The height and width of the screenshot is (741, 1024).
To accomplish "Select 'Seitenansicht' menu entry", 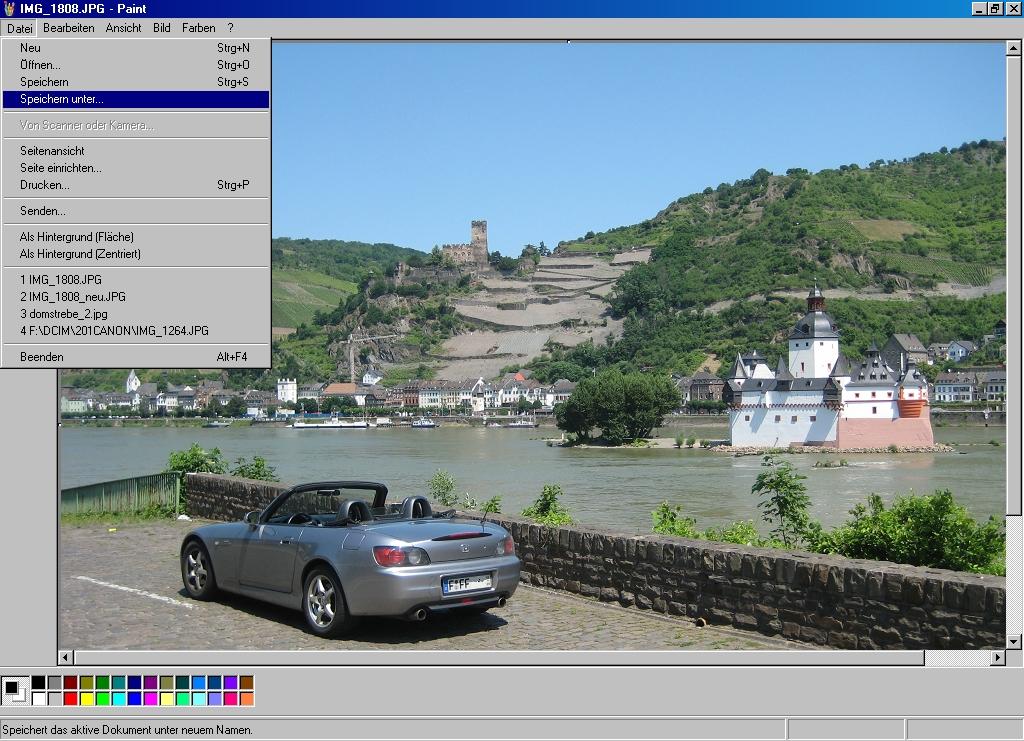I will pyautogui.click(x=52, y=151).
